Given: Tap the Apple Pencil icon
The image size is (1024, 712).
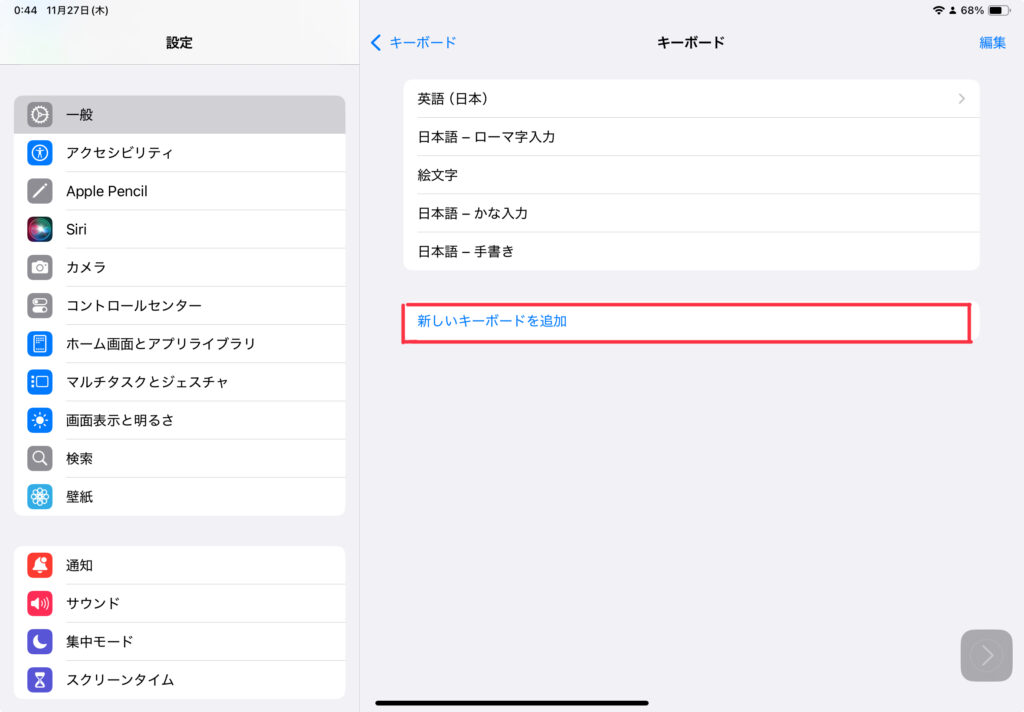Looking at the screenshot, I should 40,191.
